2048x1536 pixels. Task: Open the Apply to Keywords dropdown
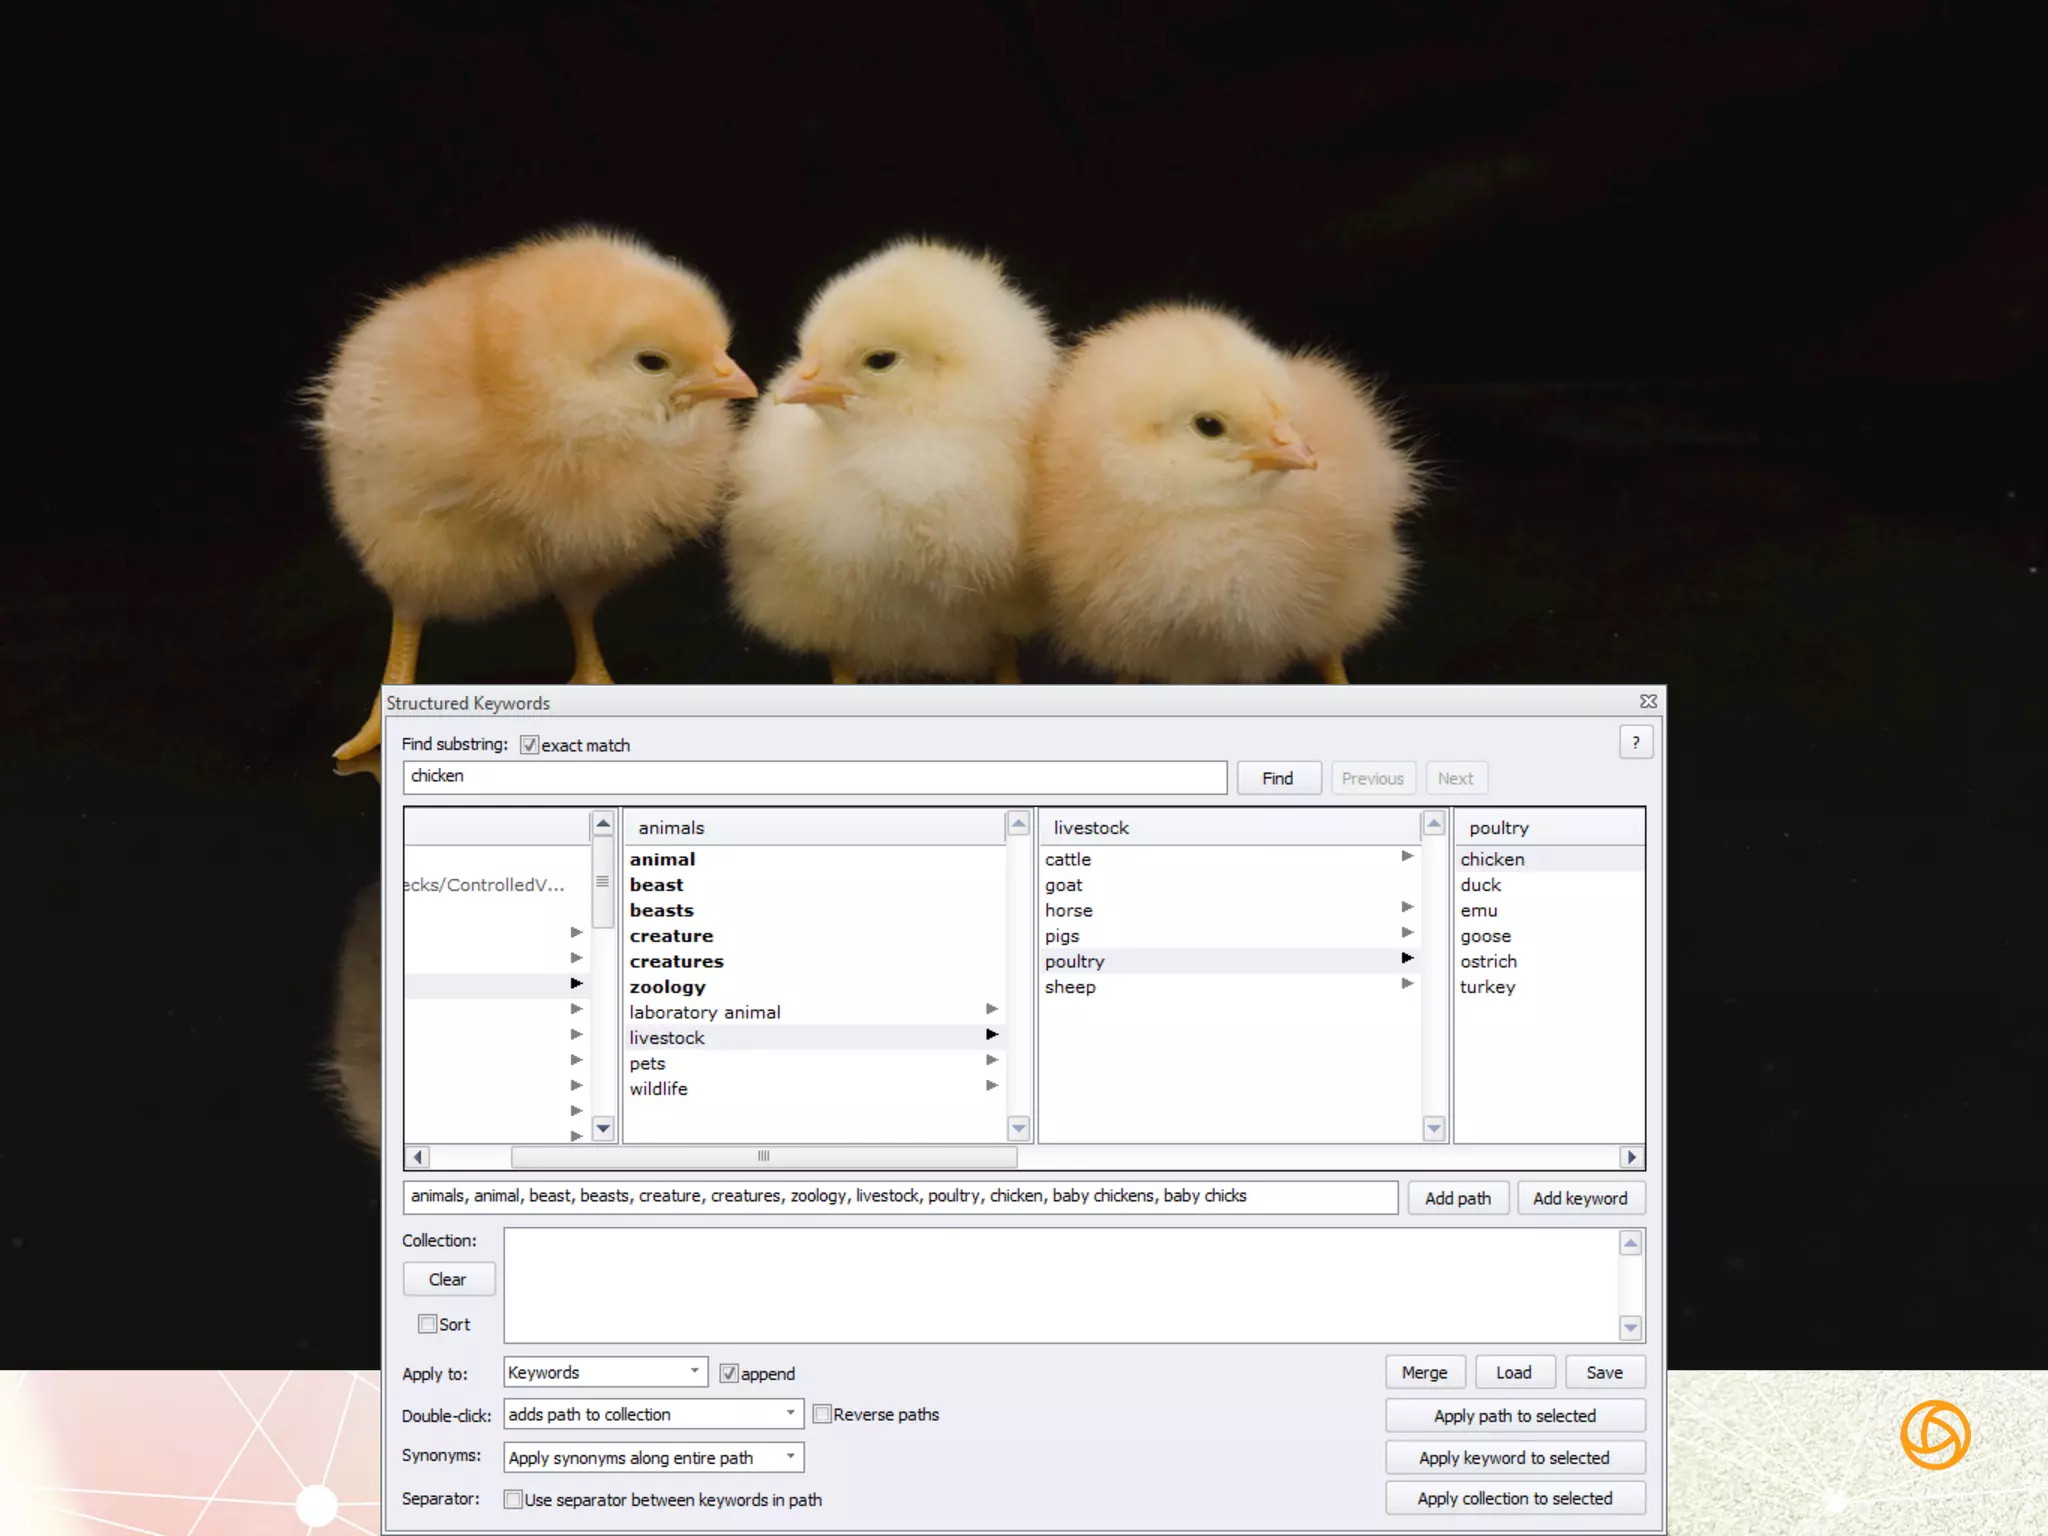pos(605,1372)
